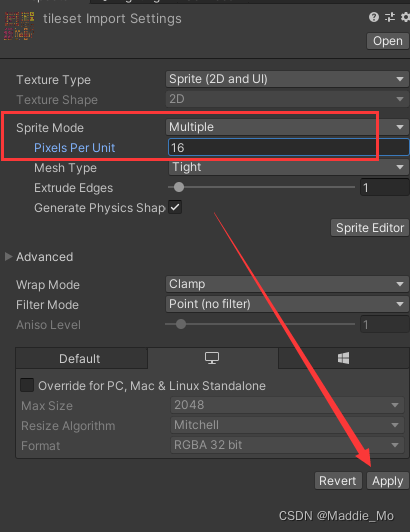Viewport: 410px width, 532px height.
Task: Open the Wrap Mode dropdown
Action: [x=287, y=284]
